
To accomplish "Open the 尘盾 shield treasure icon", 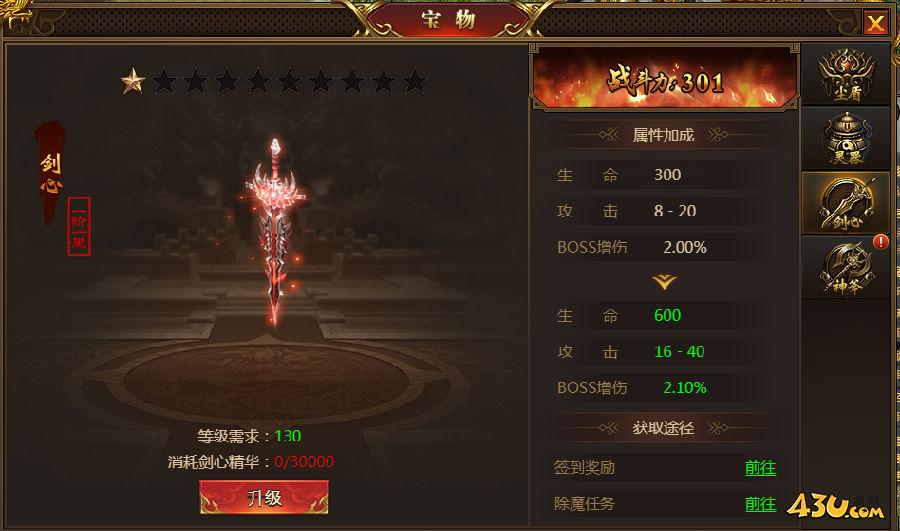I will [x=845, y=75].
